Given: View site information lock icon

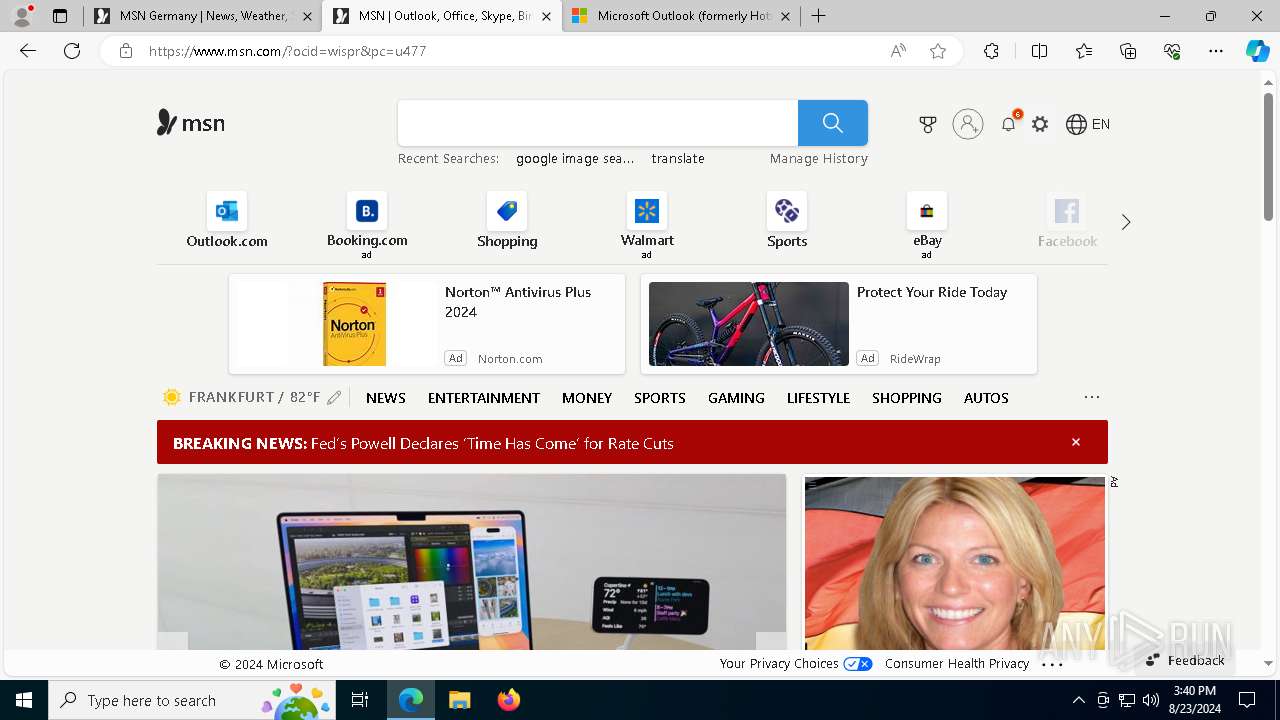Looking at the screenshot, I should click(125, 51).
